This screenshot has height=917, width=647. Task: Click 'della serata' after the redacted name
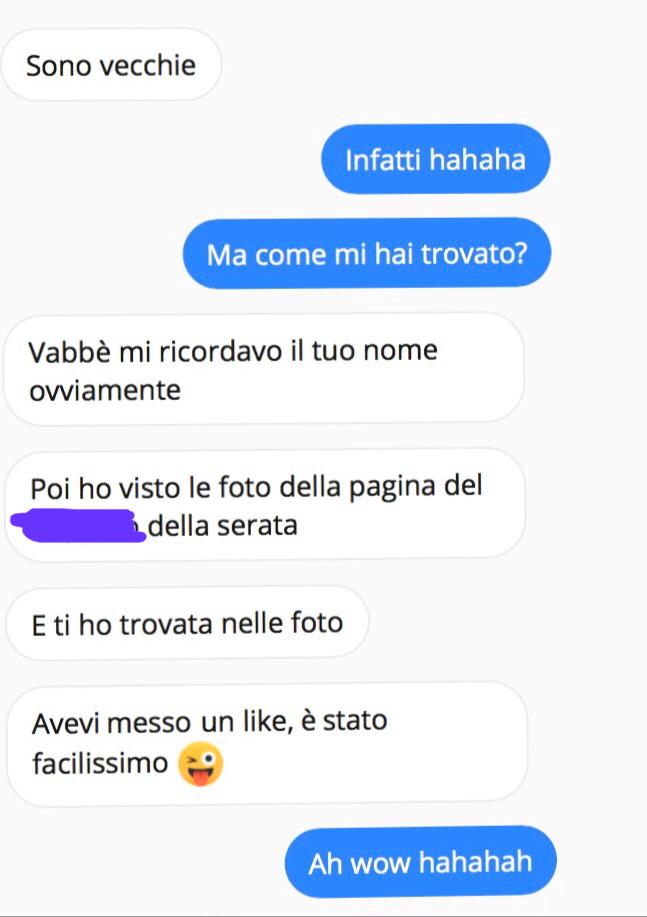pyautogui.click(x=222, y=525)
